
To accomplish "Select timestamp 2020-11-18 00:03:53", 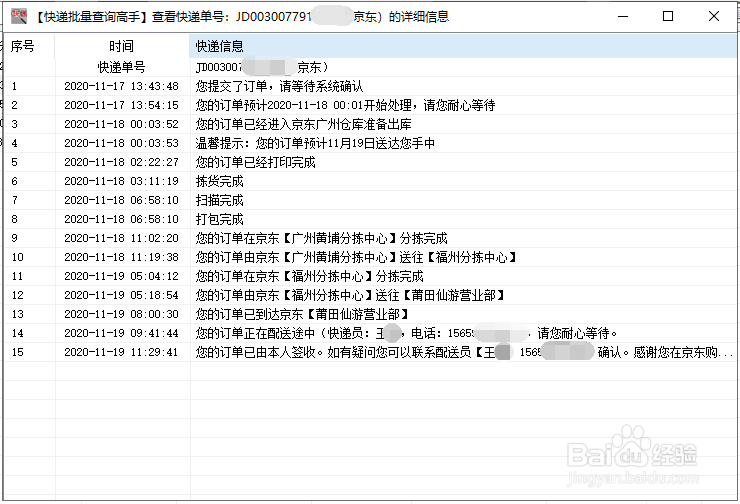I will coord(121,143).
